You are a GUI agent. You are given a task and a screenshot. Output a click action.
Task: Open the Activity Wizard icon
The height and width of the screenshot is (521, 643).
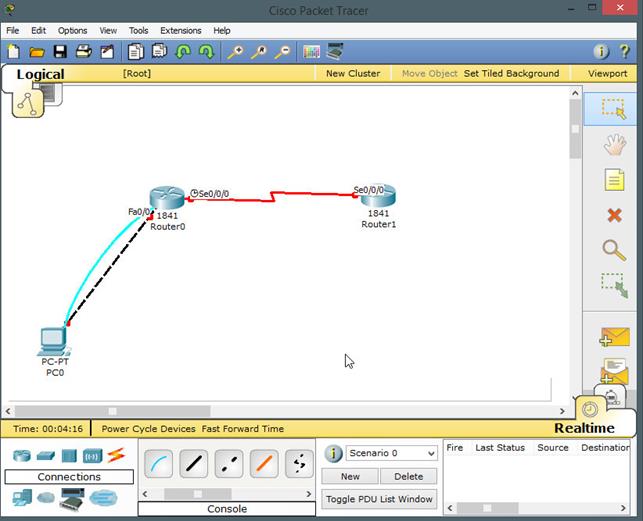[x=107, y=52]
